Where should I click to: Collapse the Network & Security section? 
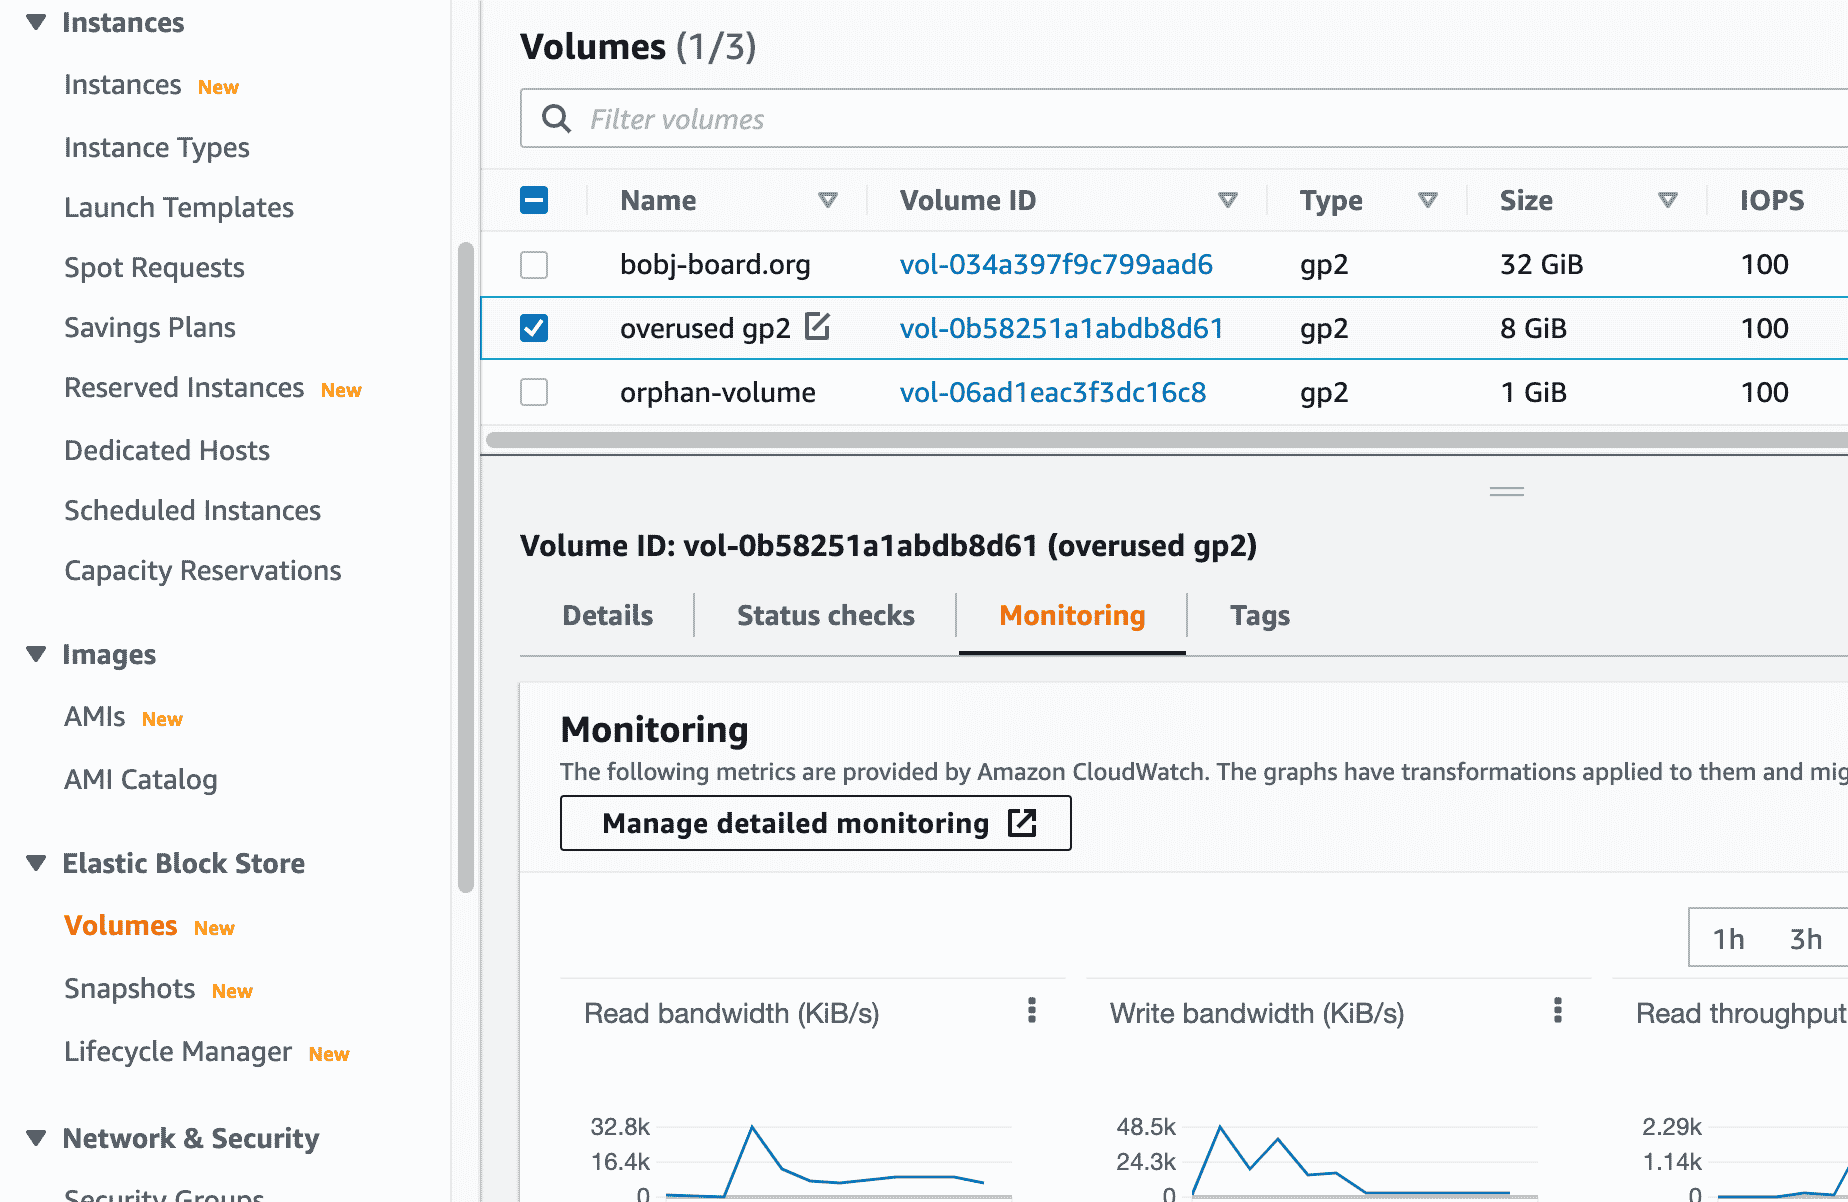36,1138
